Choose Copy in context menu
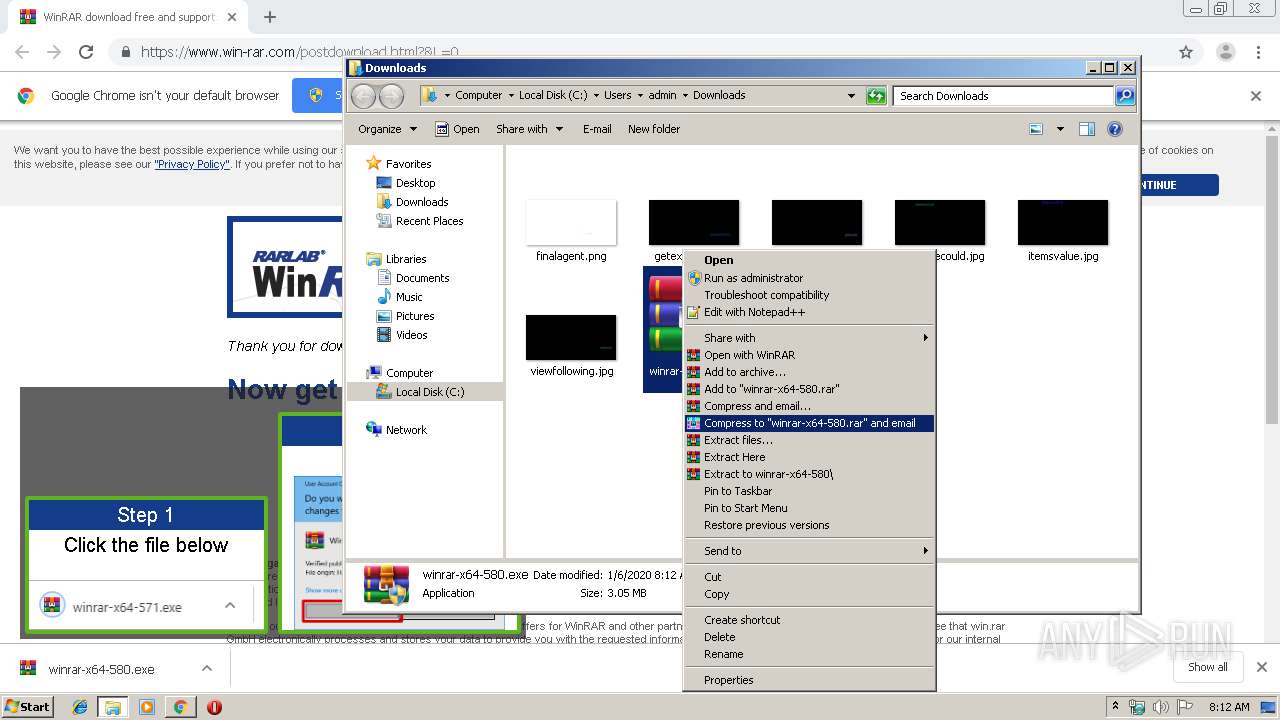 point(809,594)
